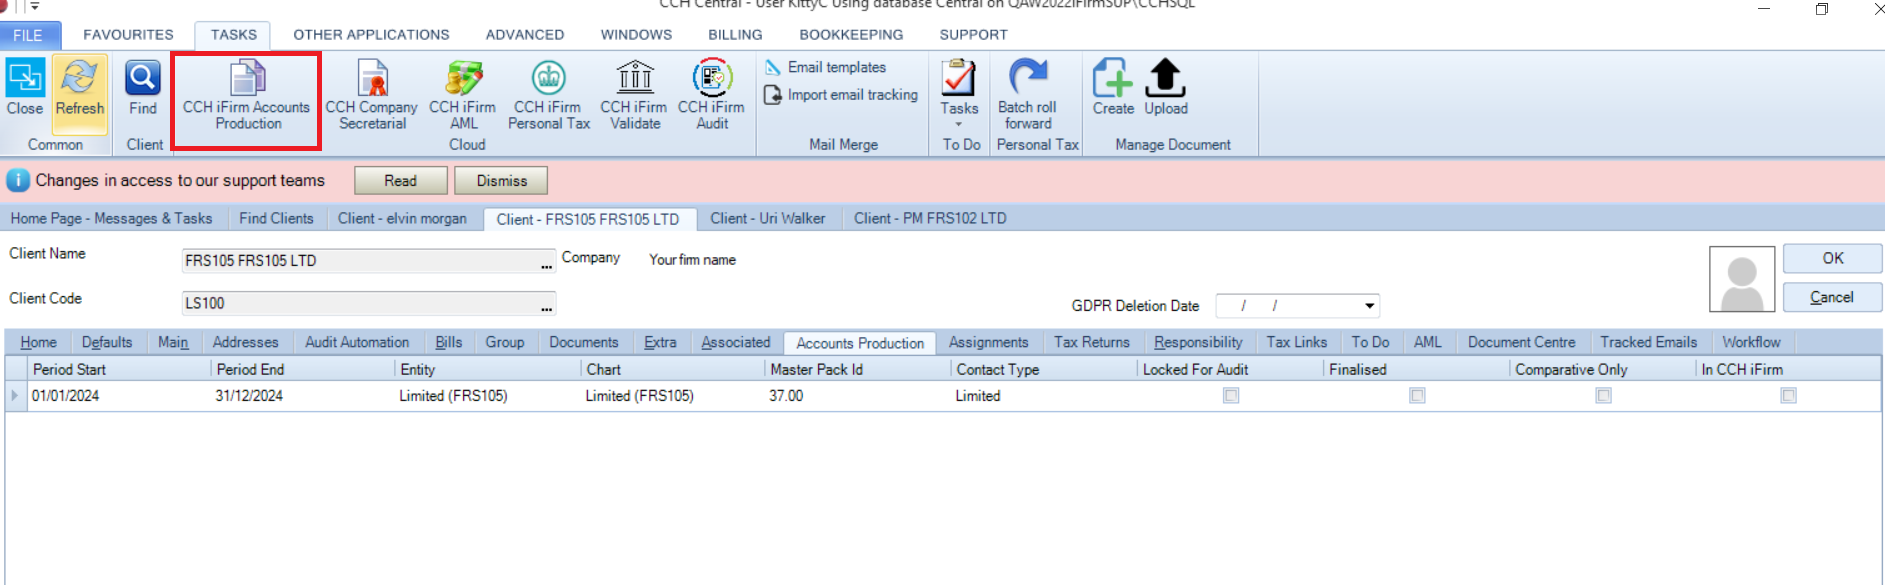This screenshot has height=585, width=1885.
Task: Click ellipsis button beside Client Name
Action: coord(546,264)
